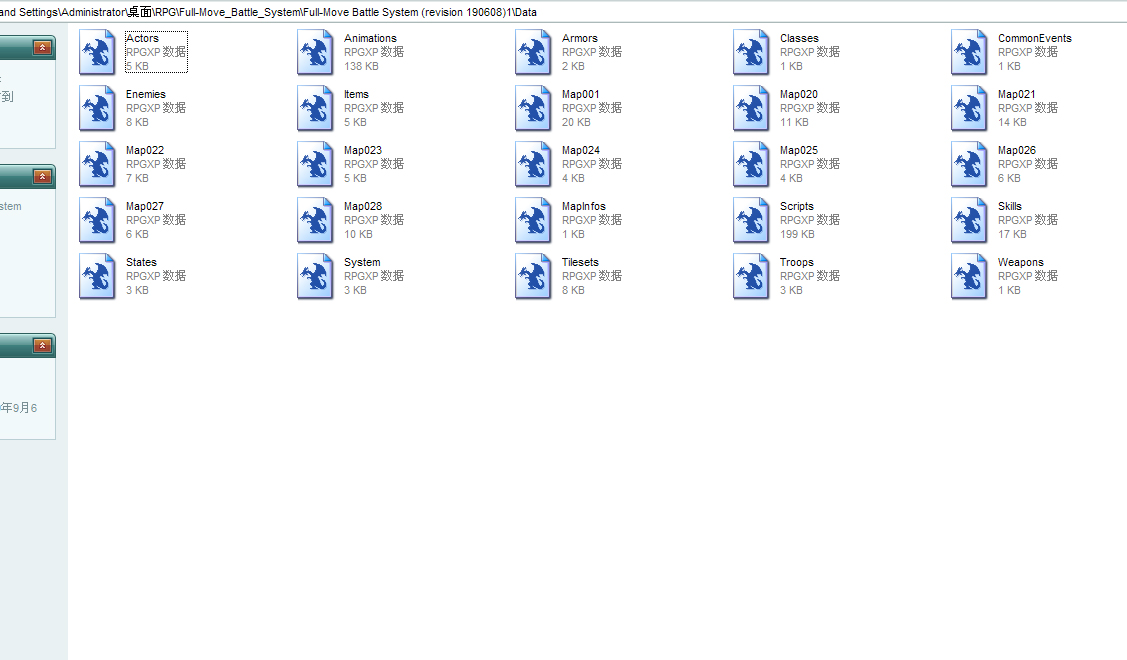Viewport: 1127px width, 660px height.
Task: Select the Map021 file icon
Action: click(969, 108)
